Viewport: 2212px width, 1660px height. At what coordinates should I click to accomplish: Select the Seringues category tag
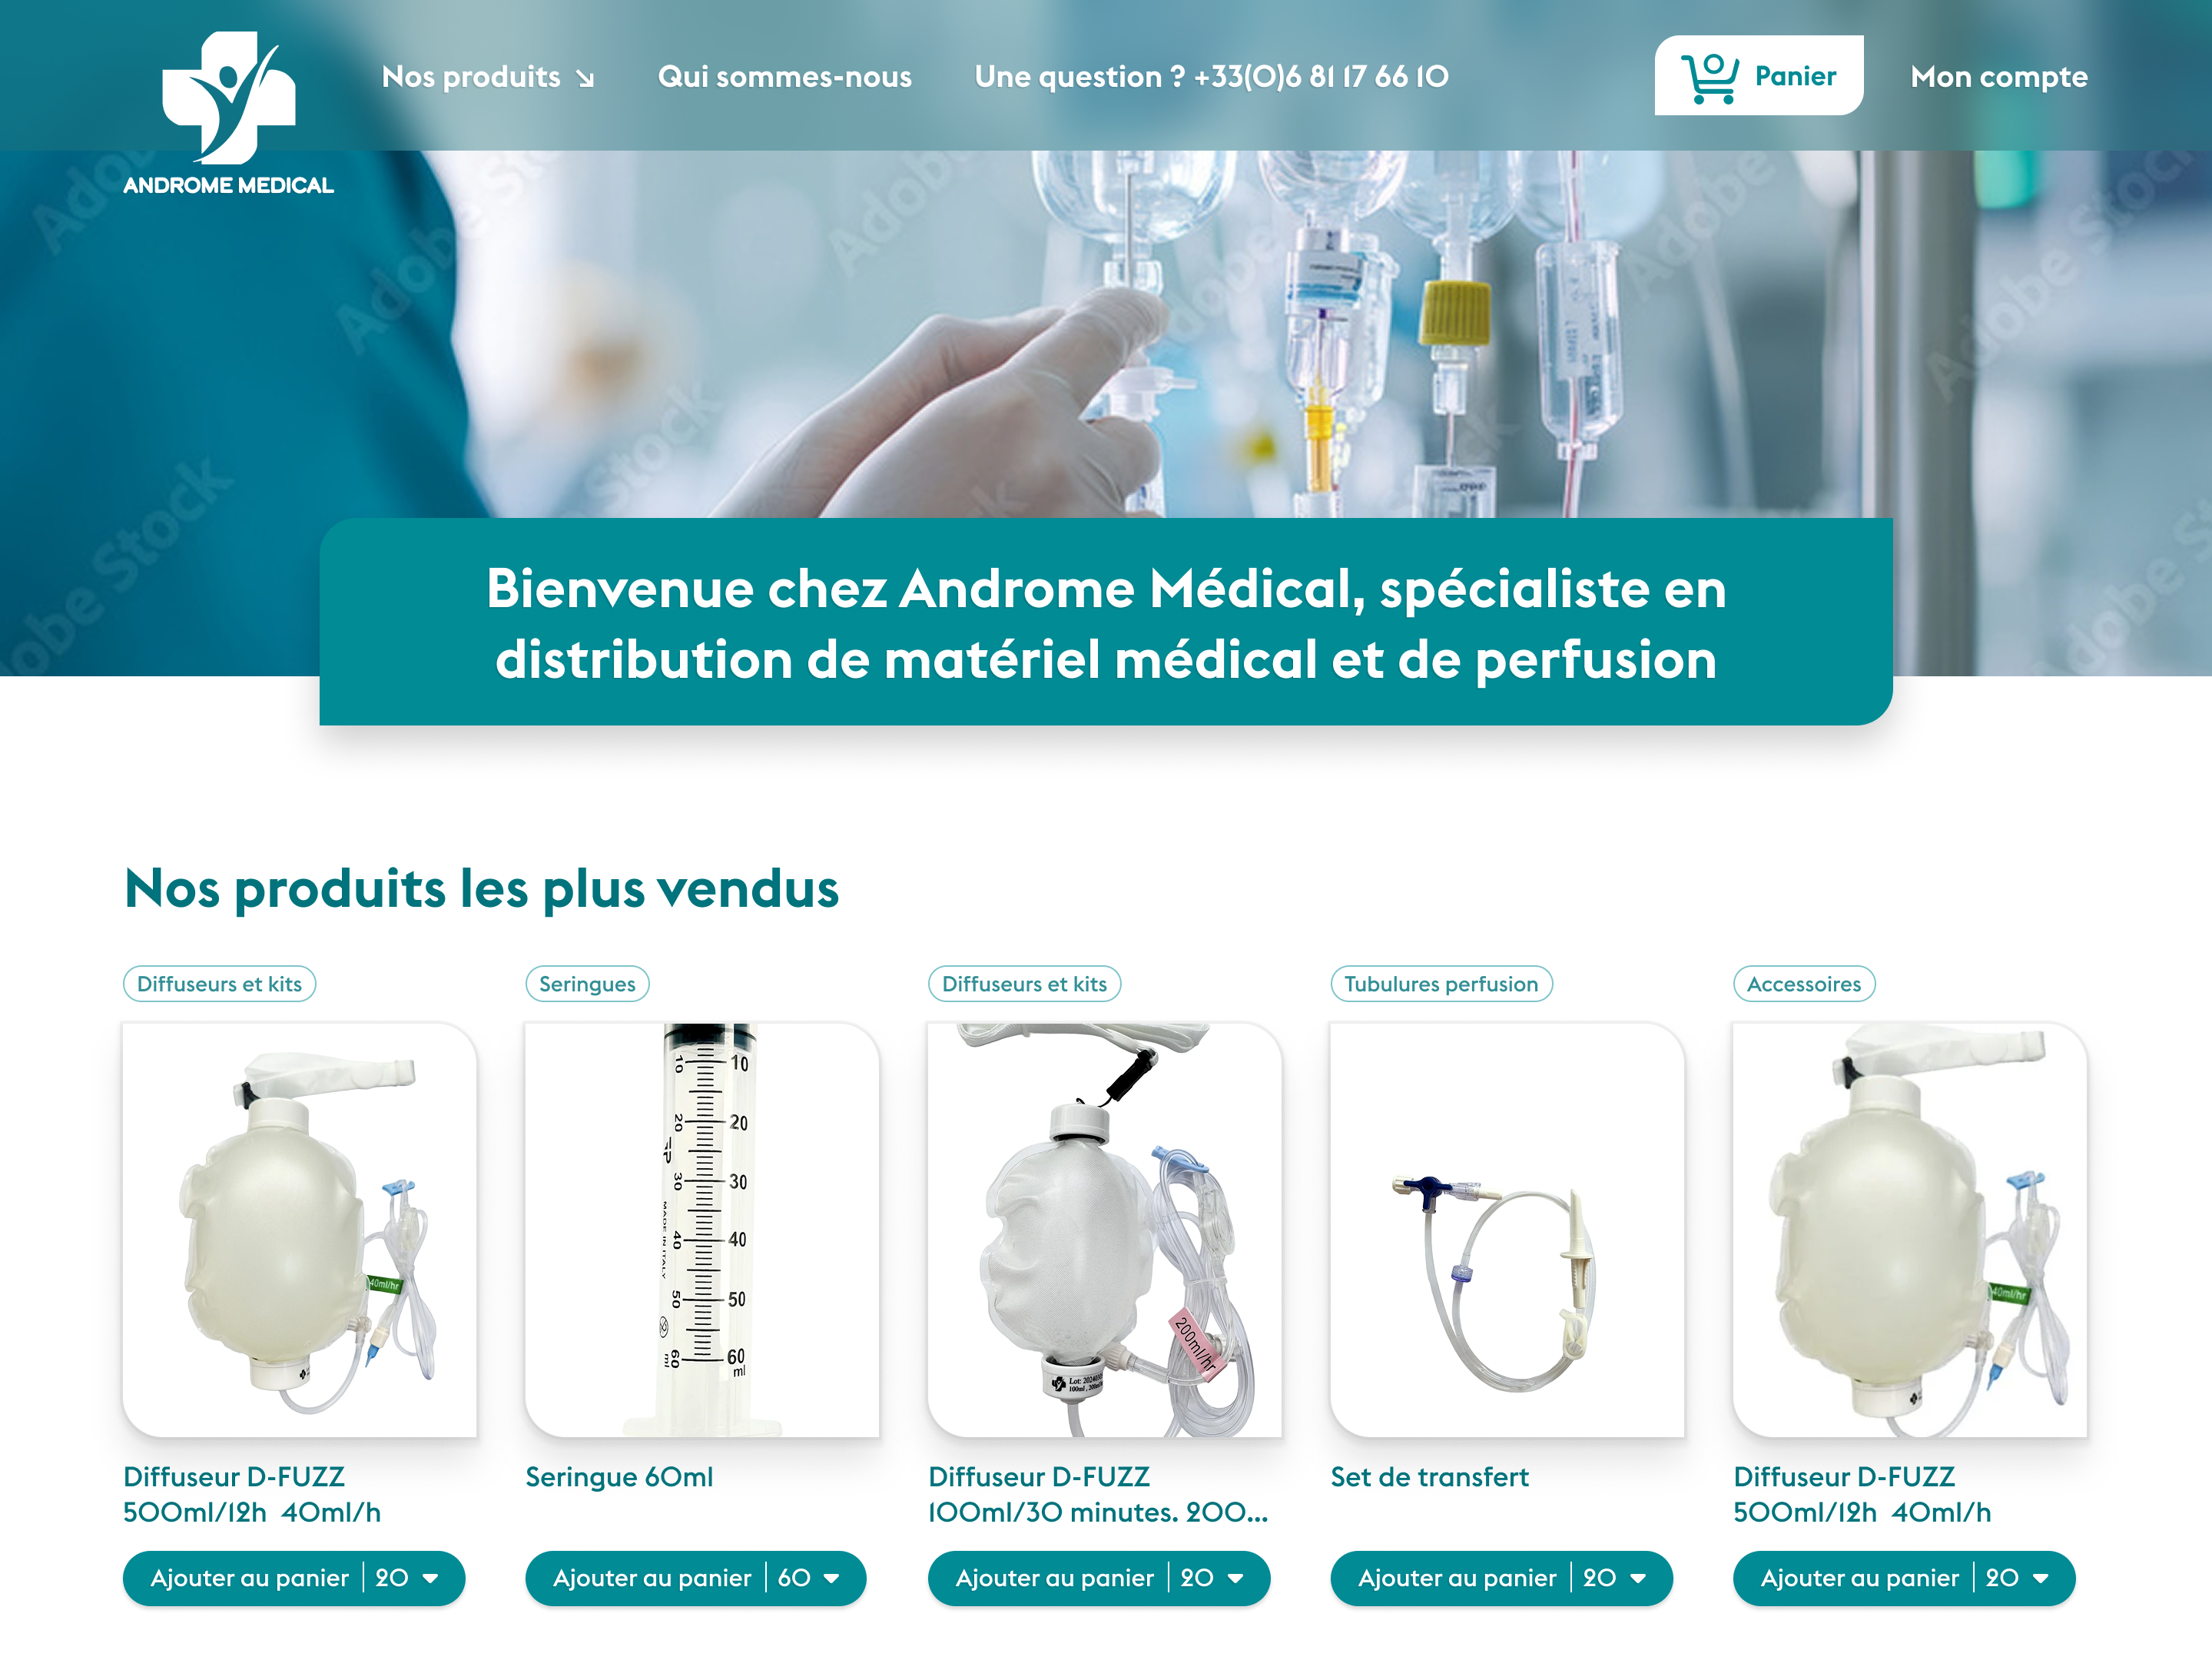[587, 984]
